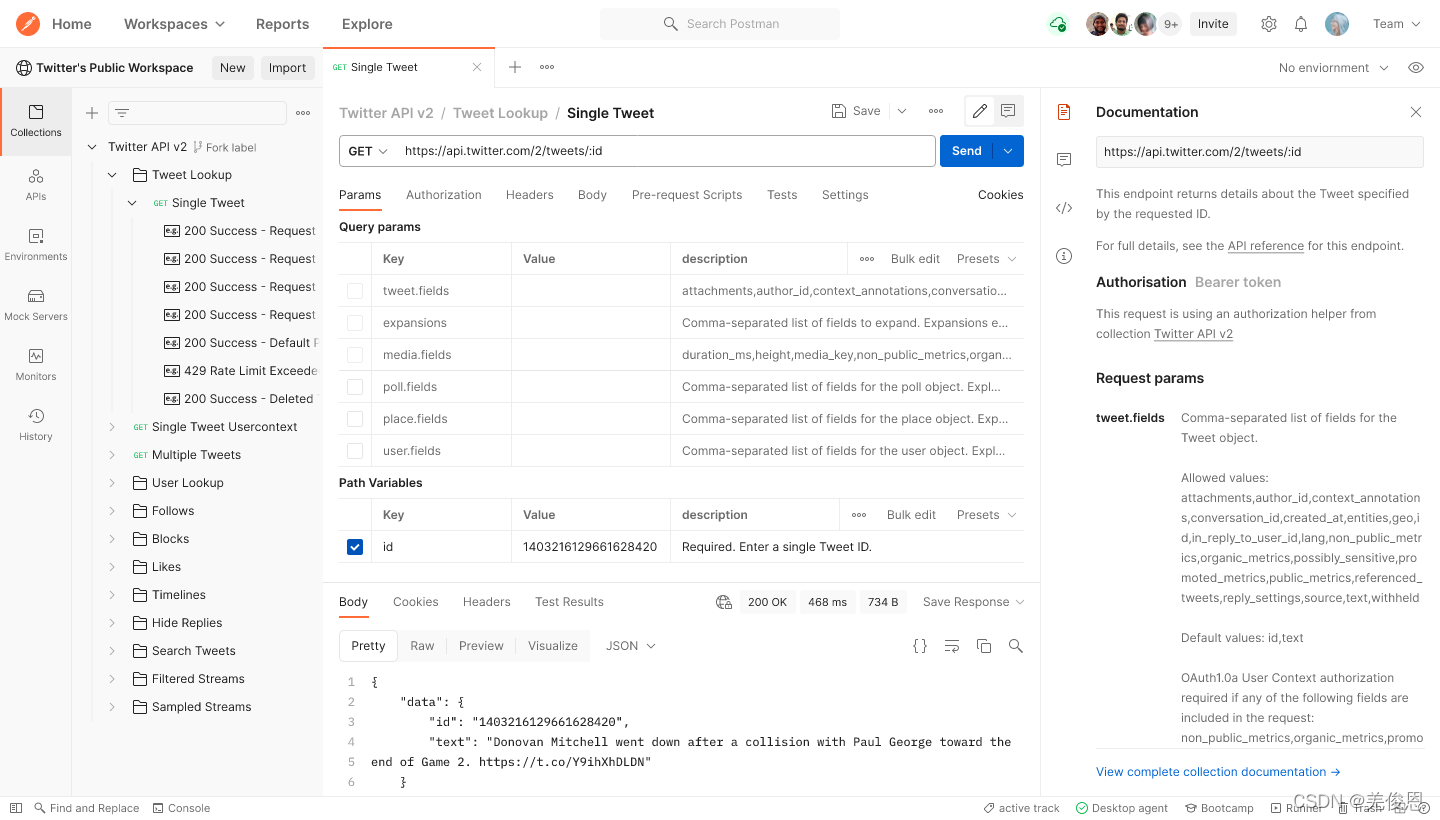Switch to the Authorization tab
Image resolution: width=1440 pixels, height=820 pixels.
point(444,195)
